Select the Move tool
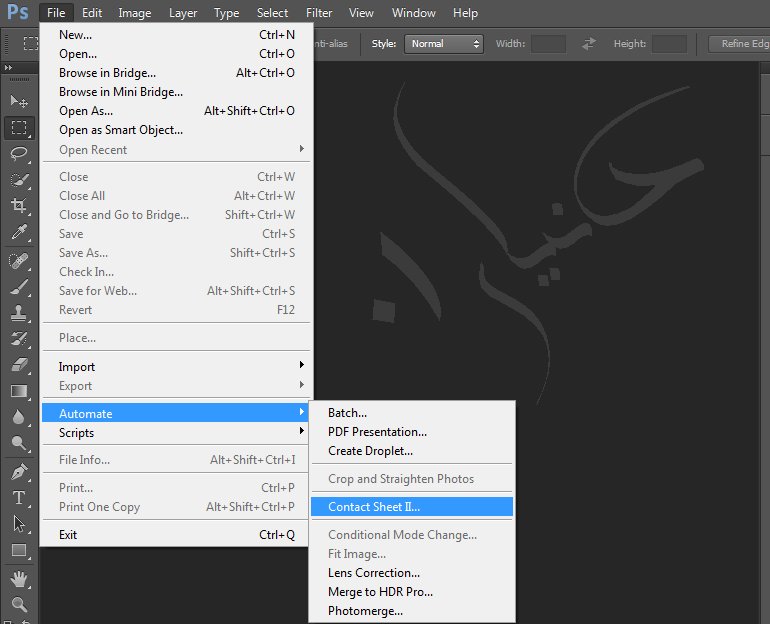Screen dimensions: 770x624 [19, 101]
